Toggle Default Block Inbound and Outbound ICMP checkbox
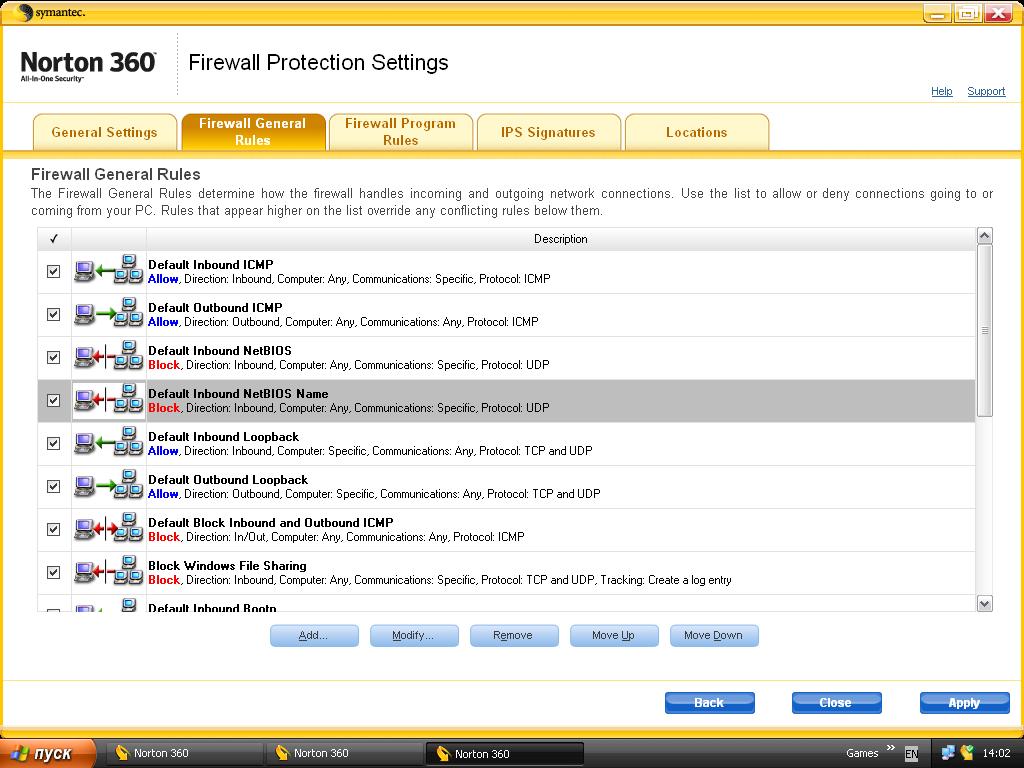This screenshot has height=768, width=1024. [x=54, y=530]
